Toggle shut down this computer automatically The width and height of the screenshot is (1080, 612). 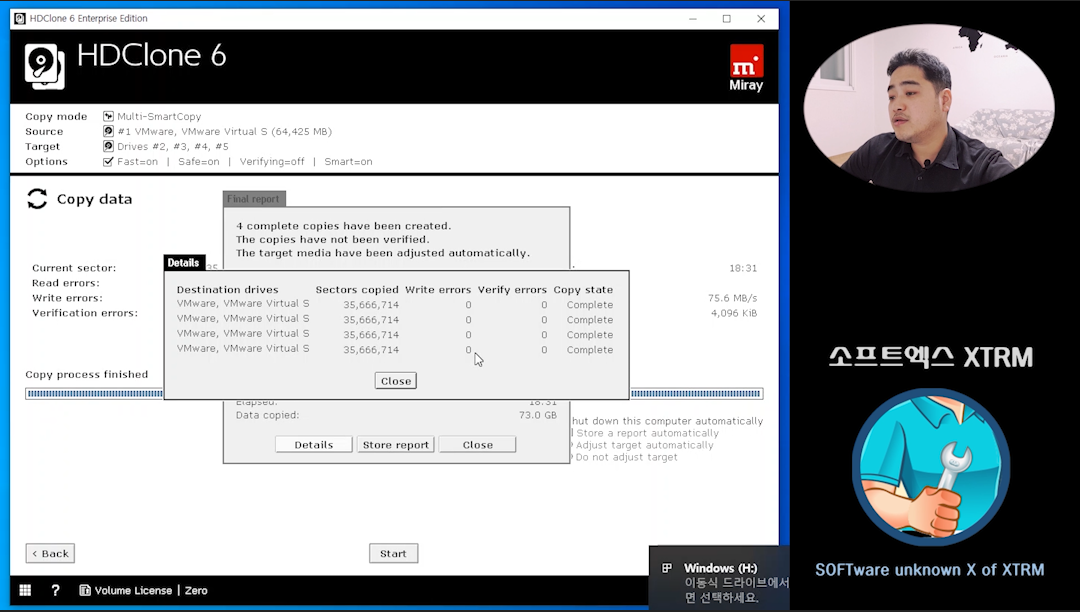pyautogui.click(x=667, y=421)
